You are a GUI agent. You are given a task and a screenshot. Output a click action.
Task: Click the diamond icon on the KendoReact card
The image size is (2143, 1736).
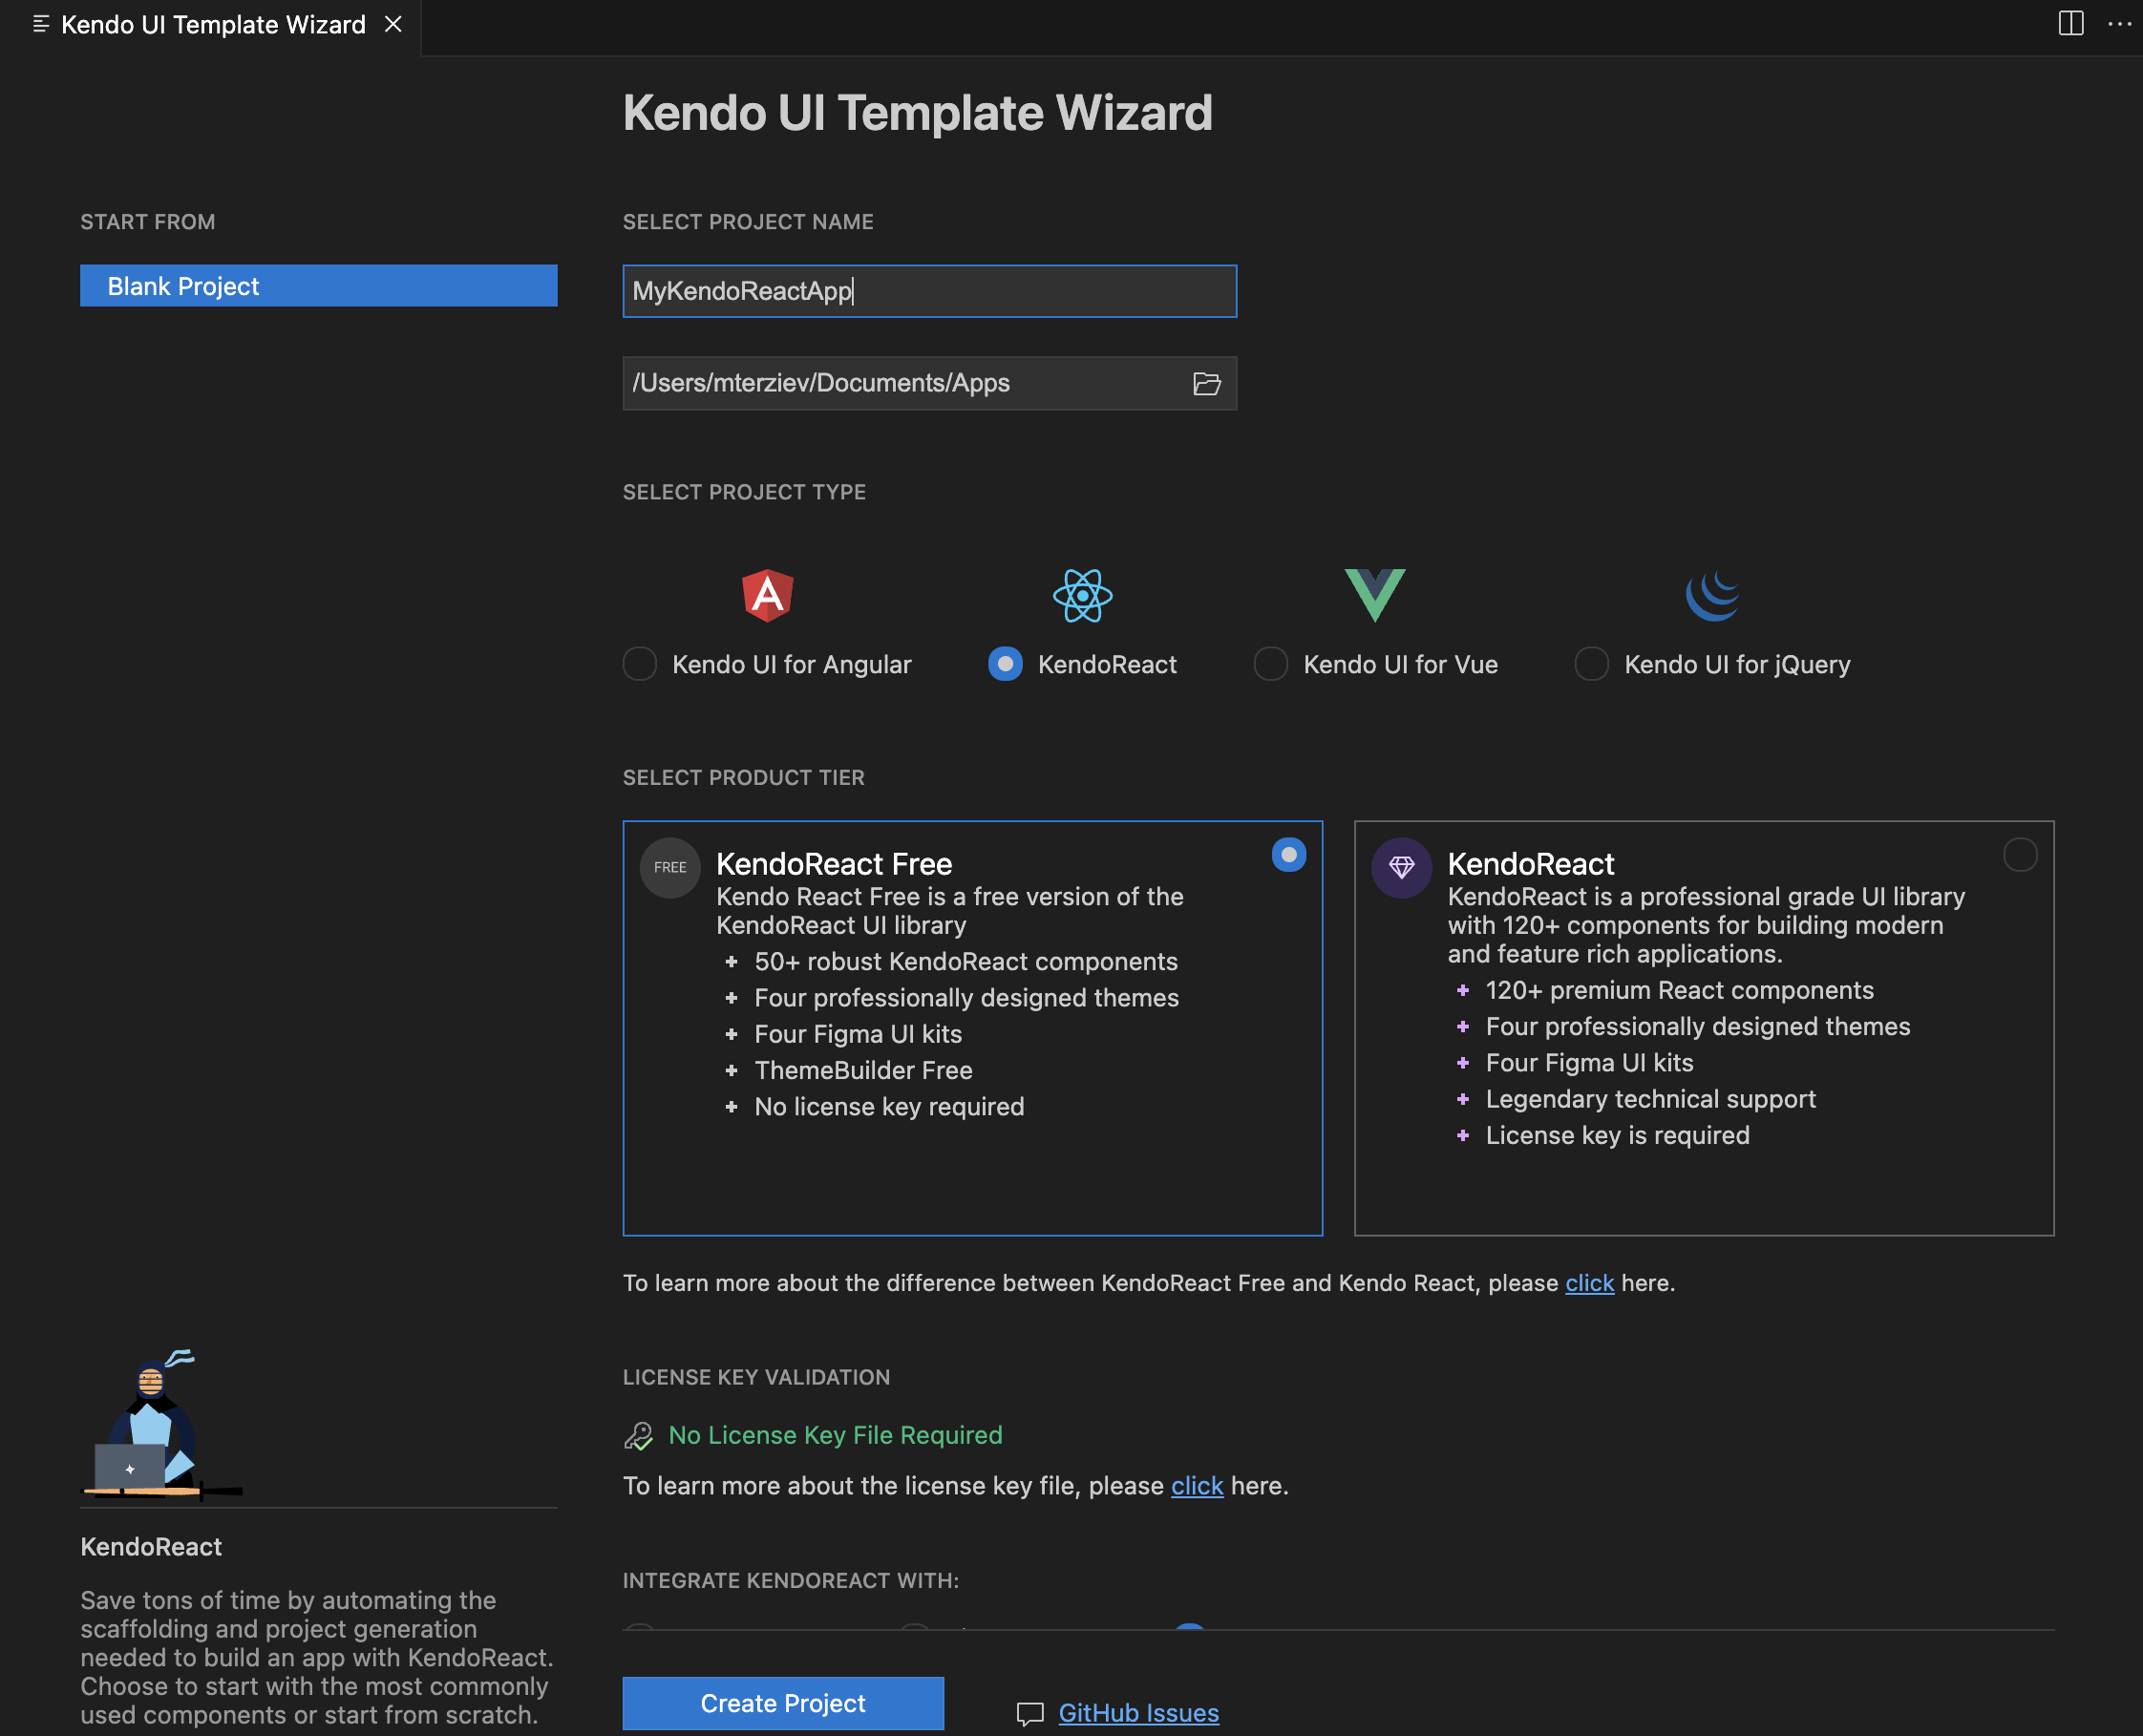tap(1401, 868)
